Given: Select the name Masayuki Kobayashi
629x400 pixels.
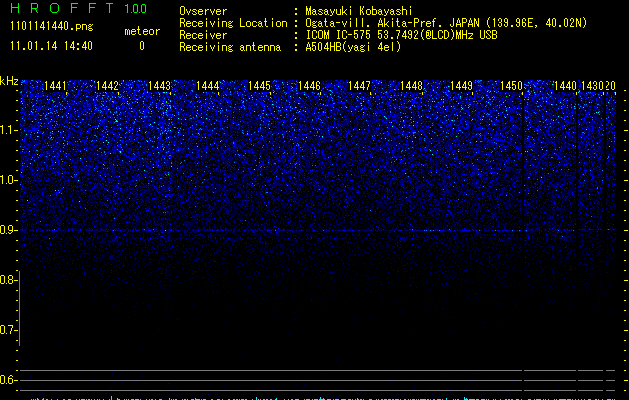Looking at the screenshot, I should pyautogui.click(x=359, y=11).
